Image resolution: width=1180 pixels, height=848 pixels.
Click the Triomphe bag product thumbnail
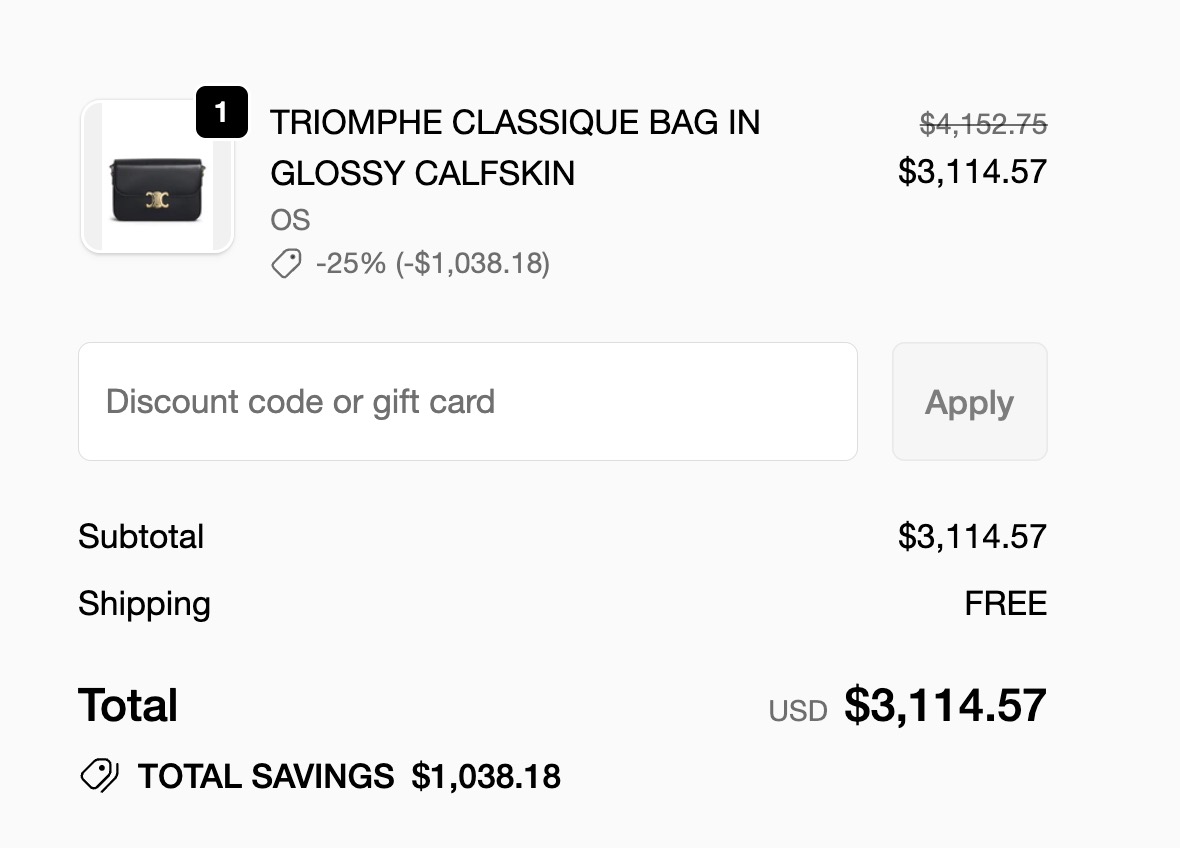[157, 178]
